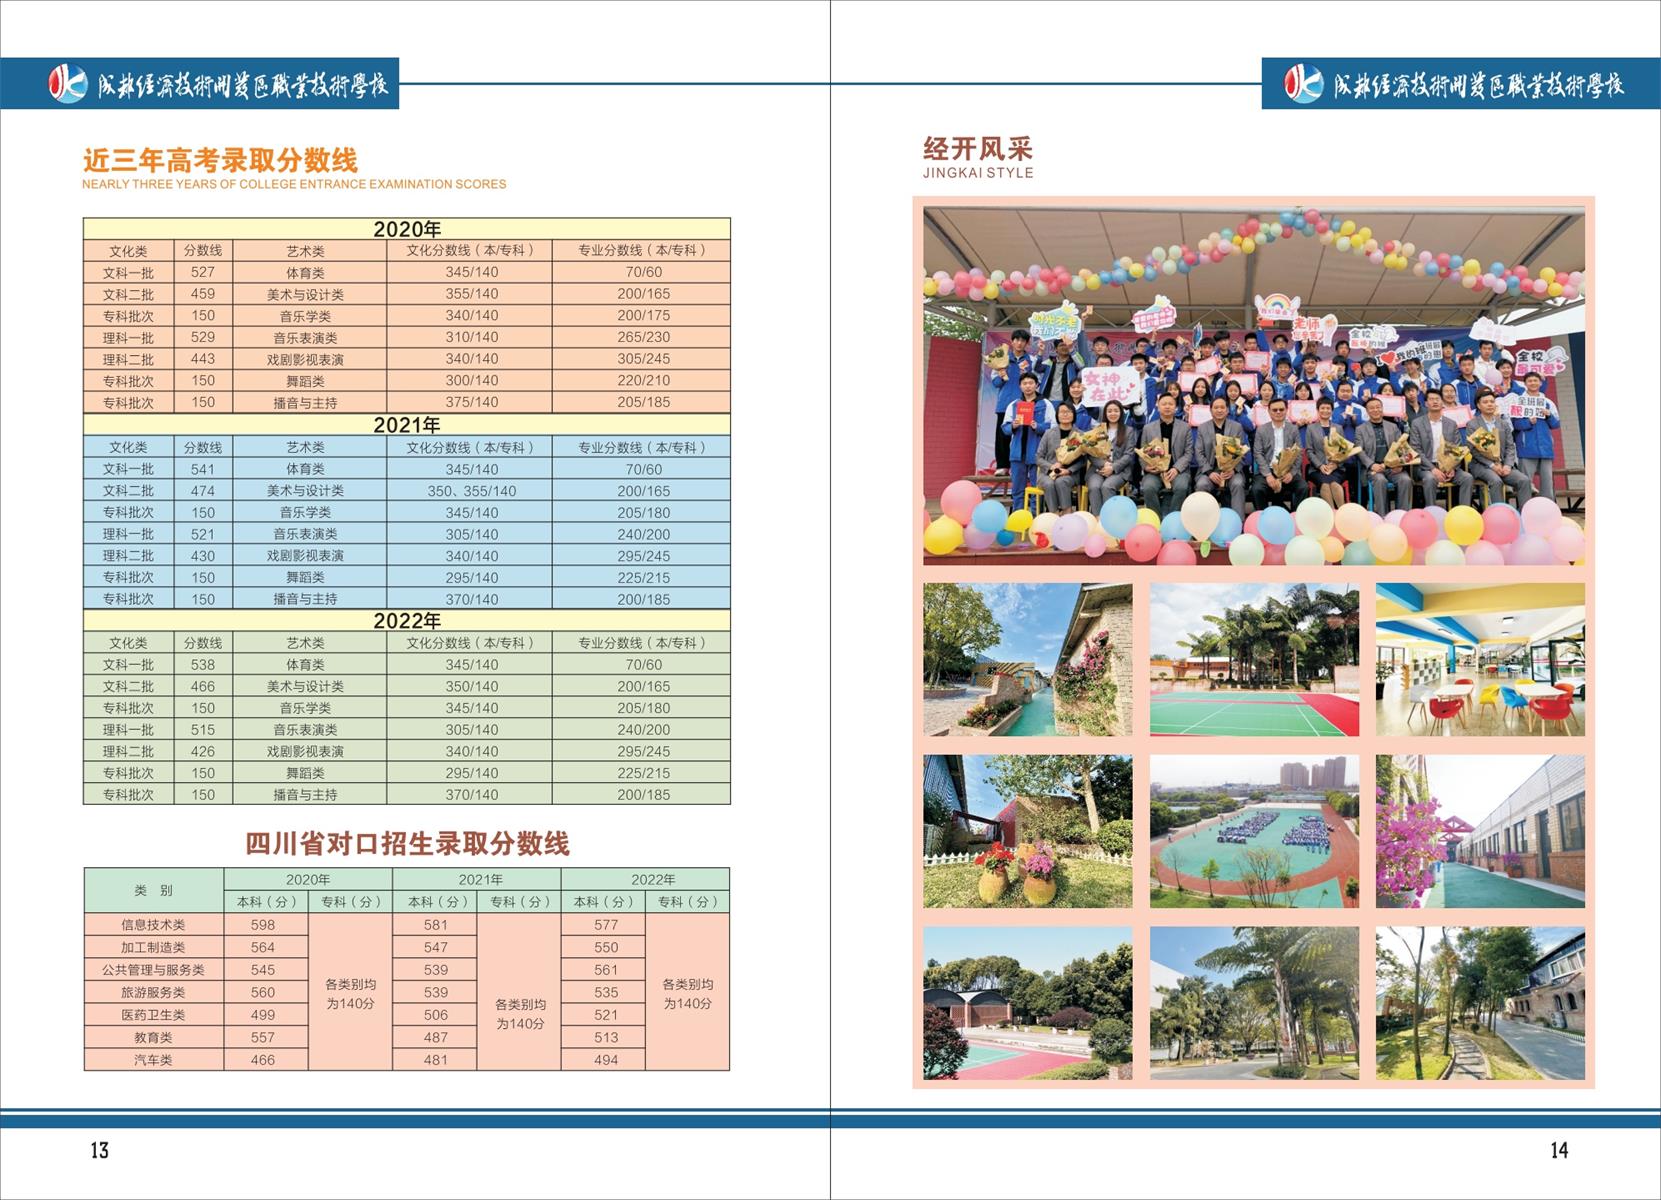The width and height of the screenshot is (1661, 1200).
Task: Click the 2022年 yellow header of green table
Action: coord(407,621)
